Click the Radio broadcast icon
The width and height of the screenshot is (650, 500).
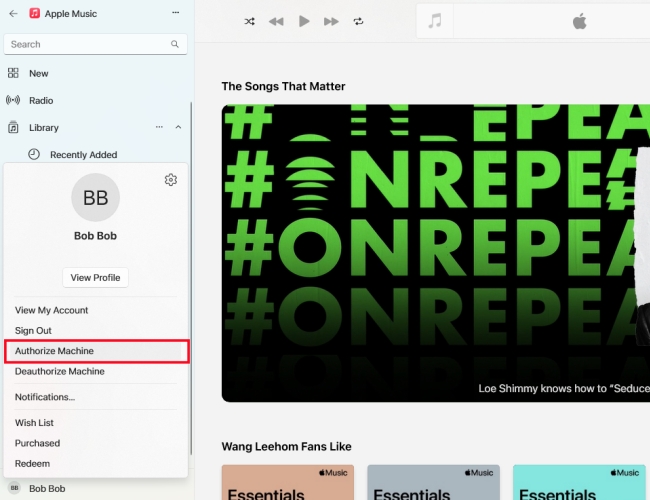tap(13, 100)
